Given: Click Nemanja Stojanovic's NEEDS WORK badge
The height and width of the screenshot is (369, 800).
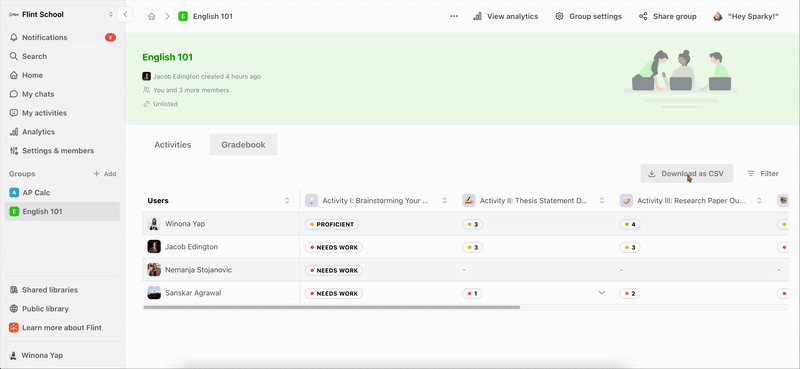Looking at the screenshot, I should click(x=334, y=270).
